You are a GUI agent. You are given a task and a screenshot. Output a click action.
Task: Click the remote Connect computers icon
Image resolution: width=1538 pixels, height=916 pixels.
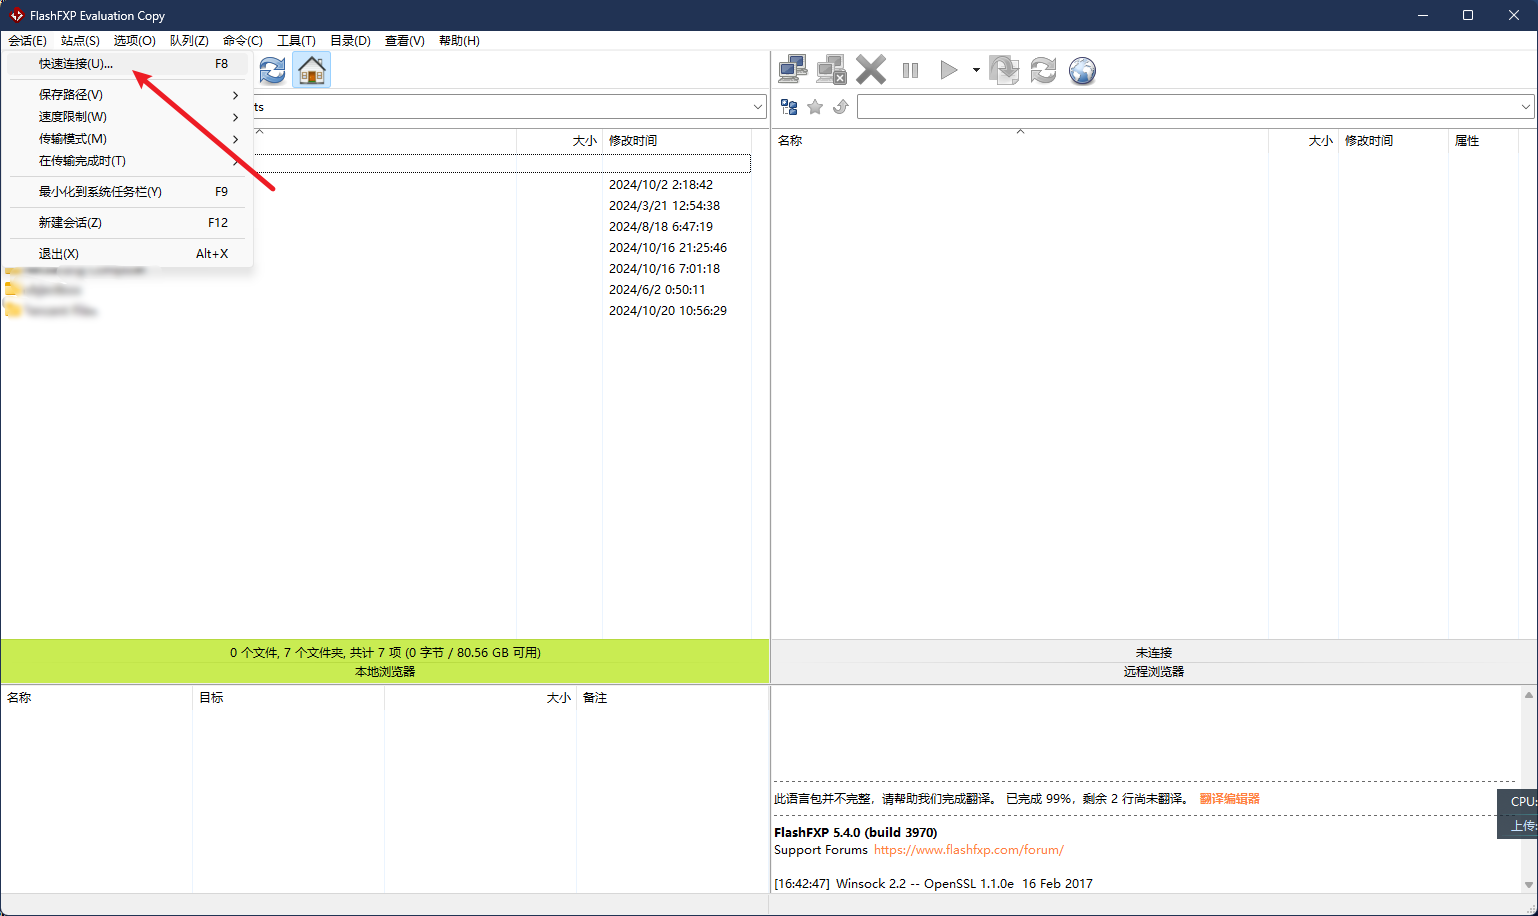[x=792, y=70]
